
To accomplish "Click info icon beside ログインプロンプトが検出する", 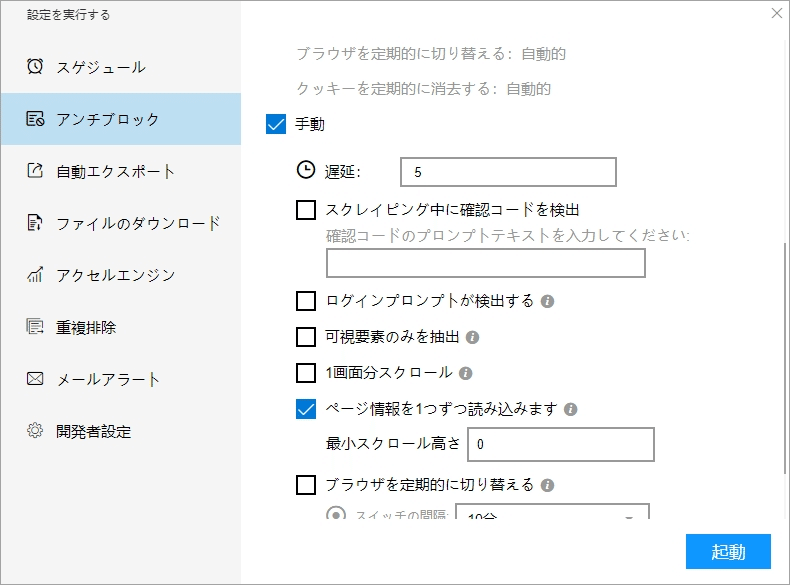I will coord(547,301).
